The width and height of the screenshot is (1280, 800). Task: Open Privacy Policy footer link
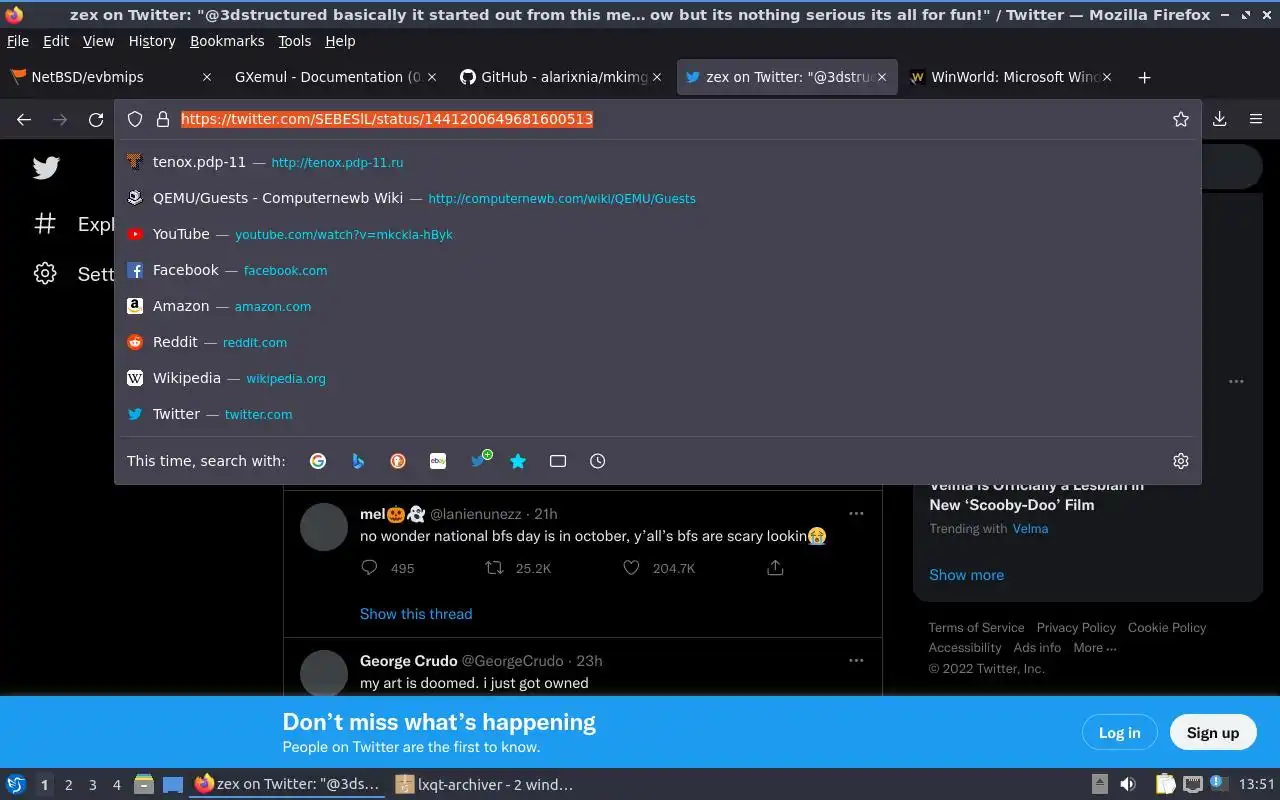click(1076, 628)
